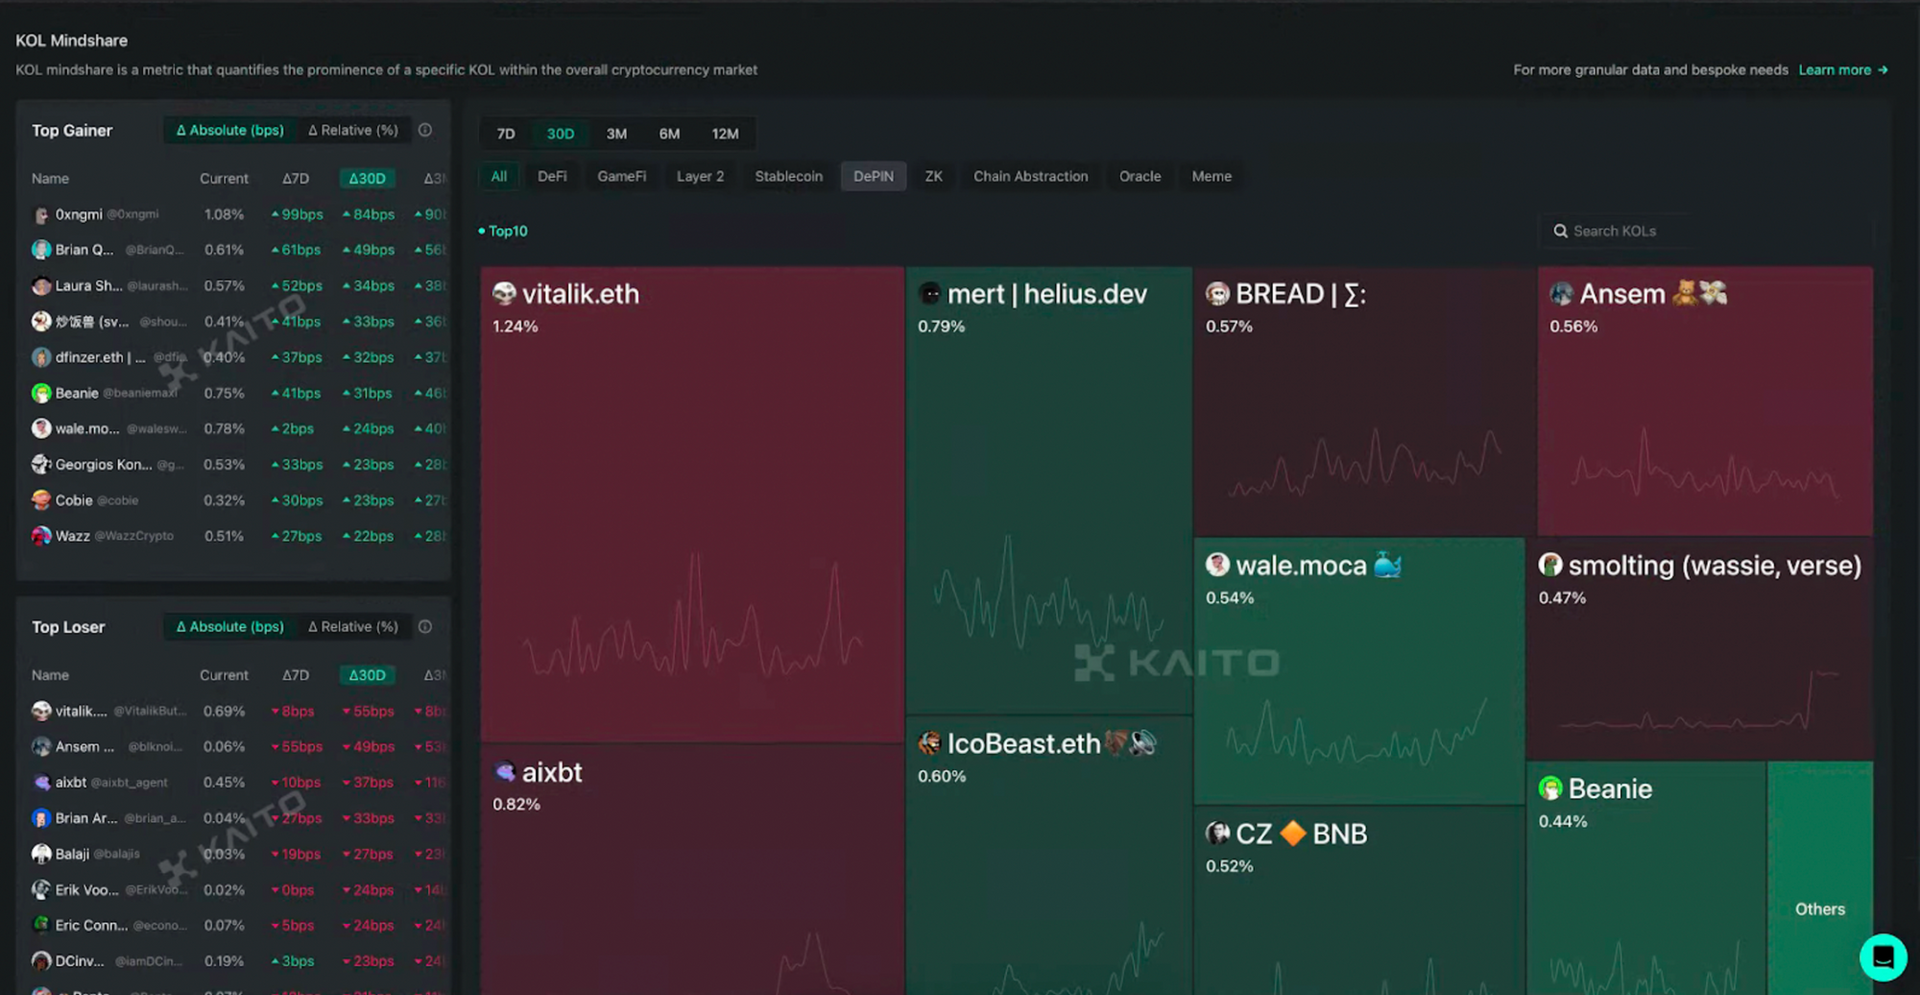Screen dimensions: 1920x995
Task: Open the Learn more link
Action: click(1843, 70)
